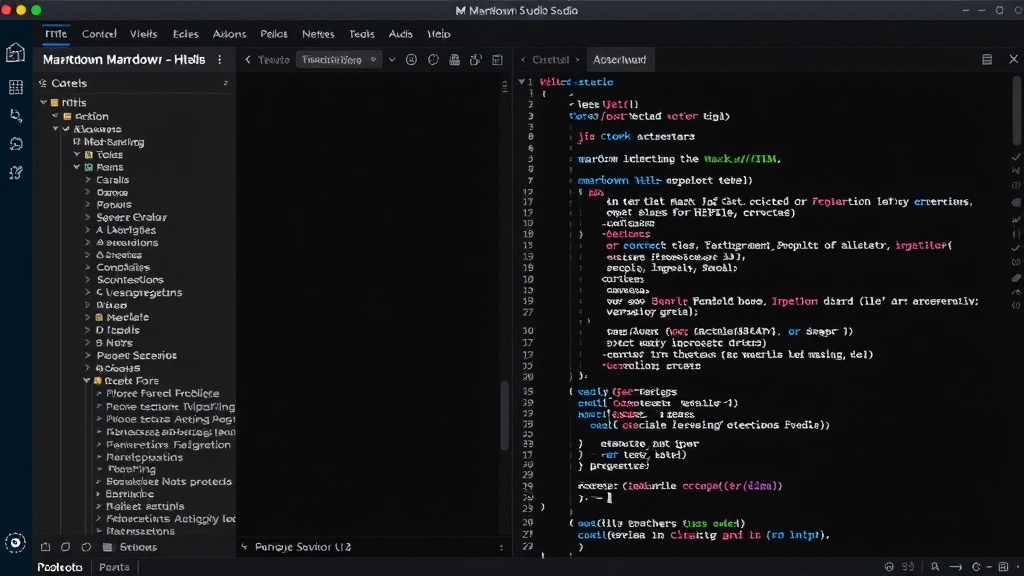
Task: Click the Cortull breadcrumb
Action: [x=551, y=59]
